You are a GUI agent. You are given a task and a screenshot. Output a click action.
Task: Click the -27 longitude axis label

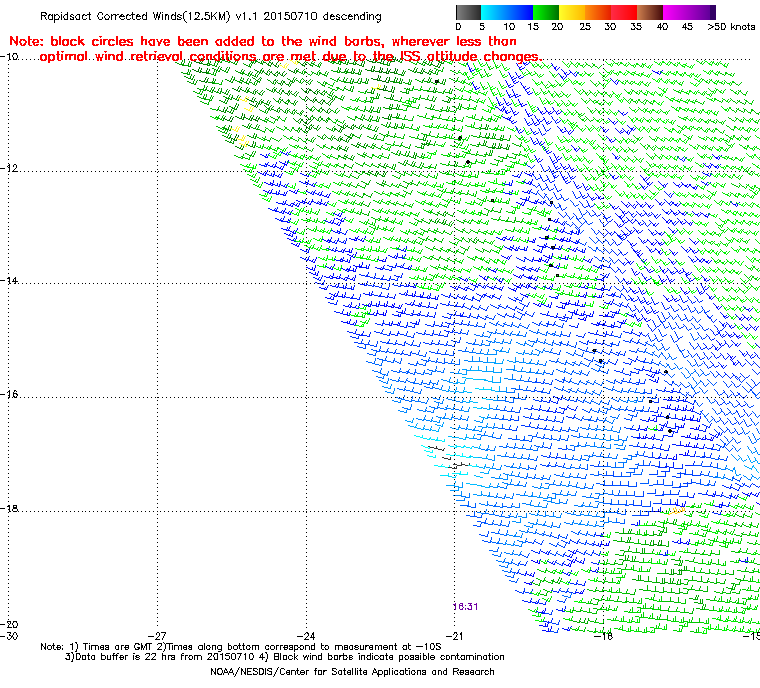[x=157, y=636]
